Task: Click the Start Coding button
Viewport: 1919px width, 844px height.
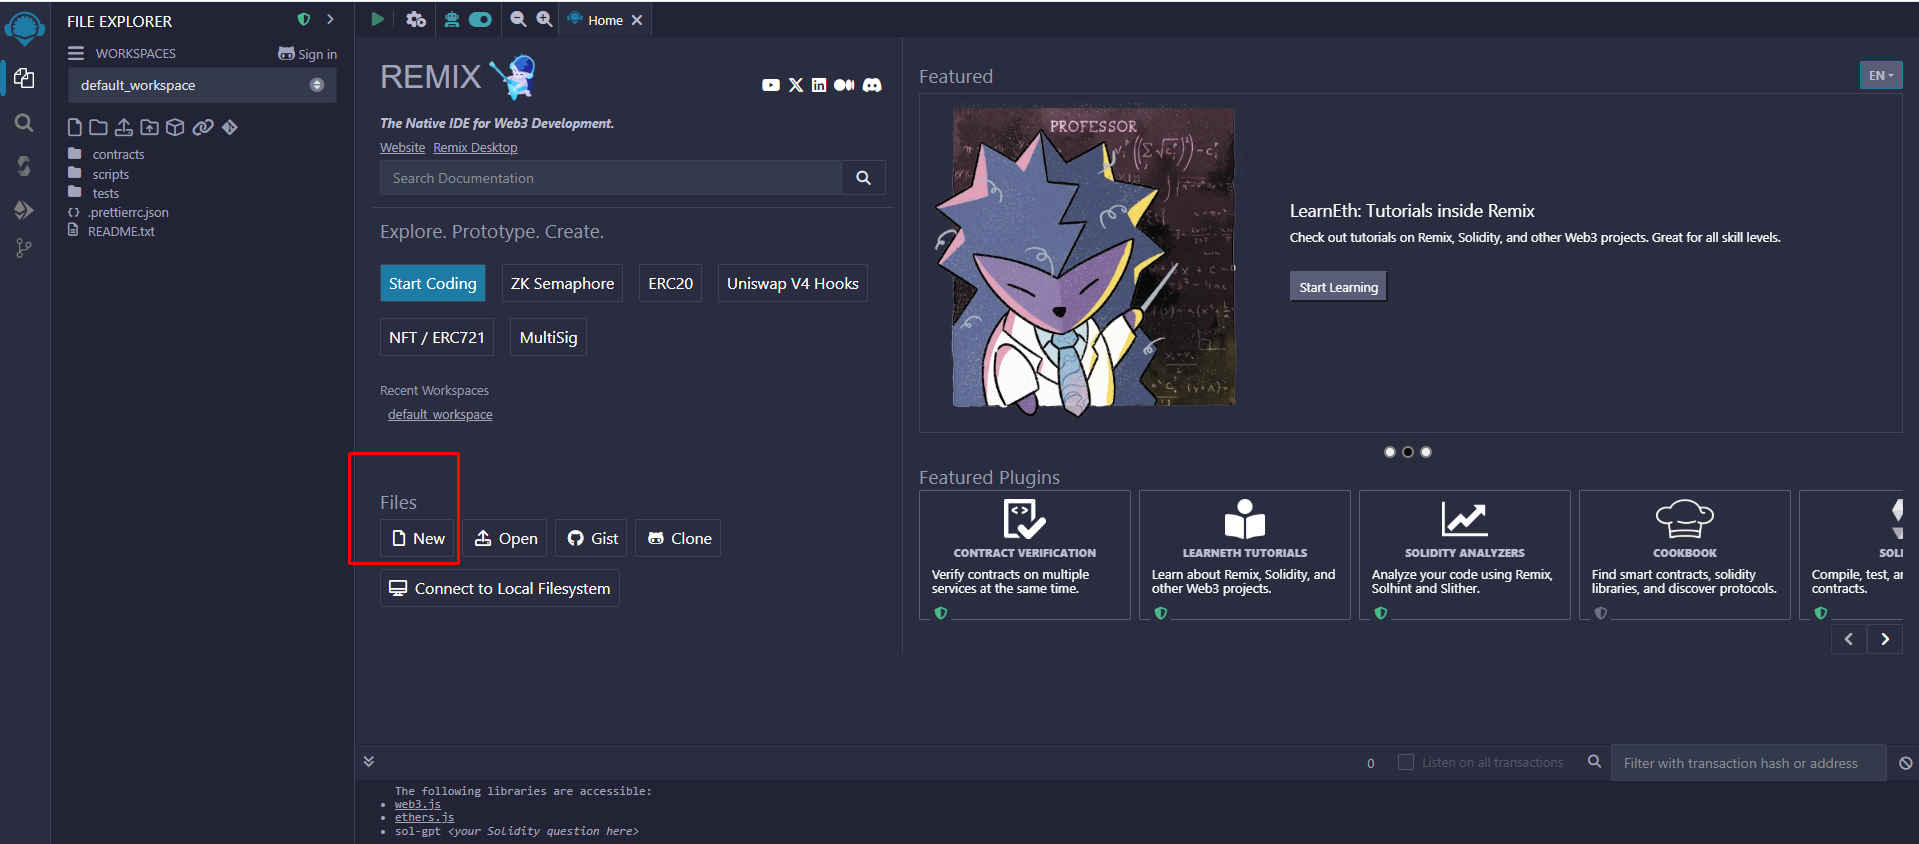Action: pos(433,283)
